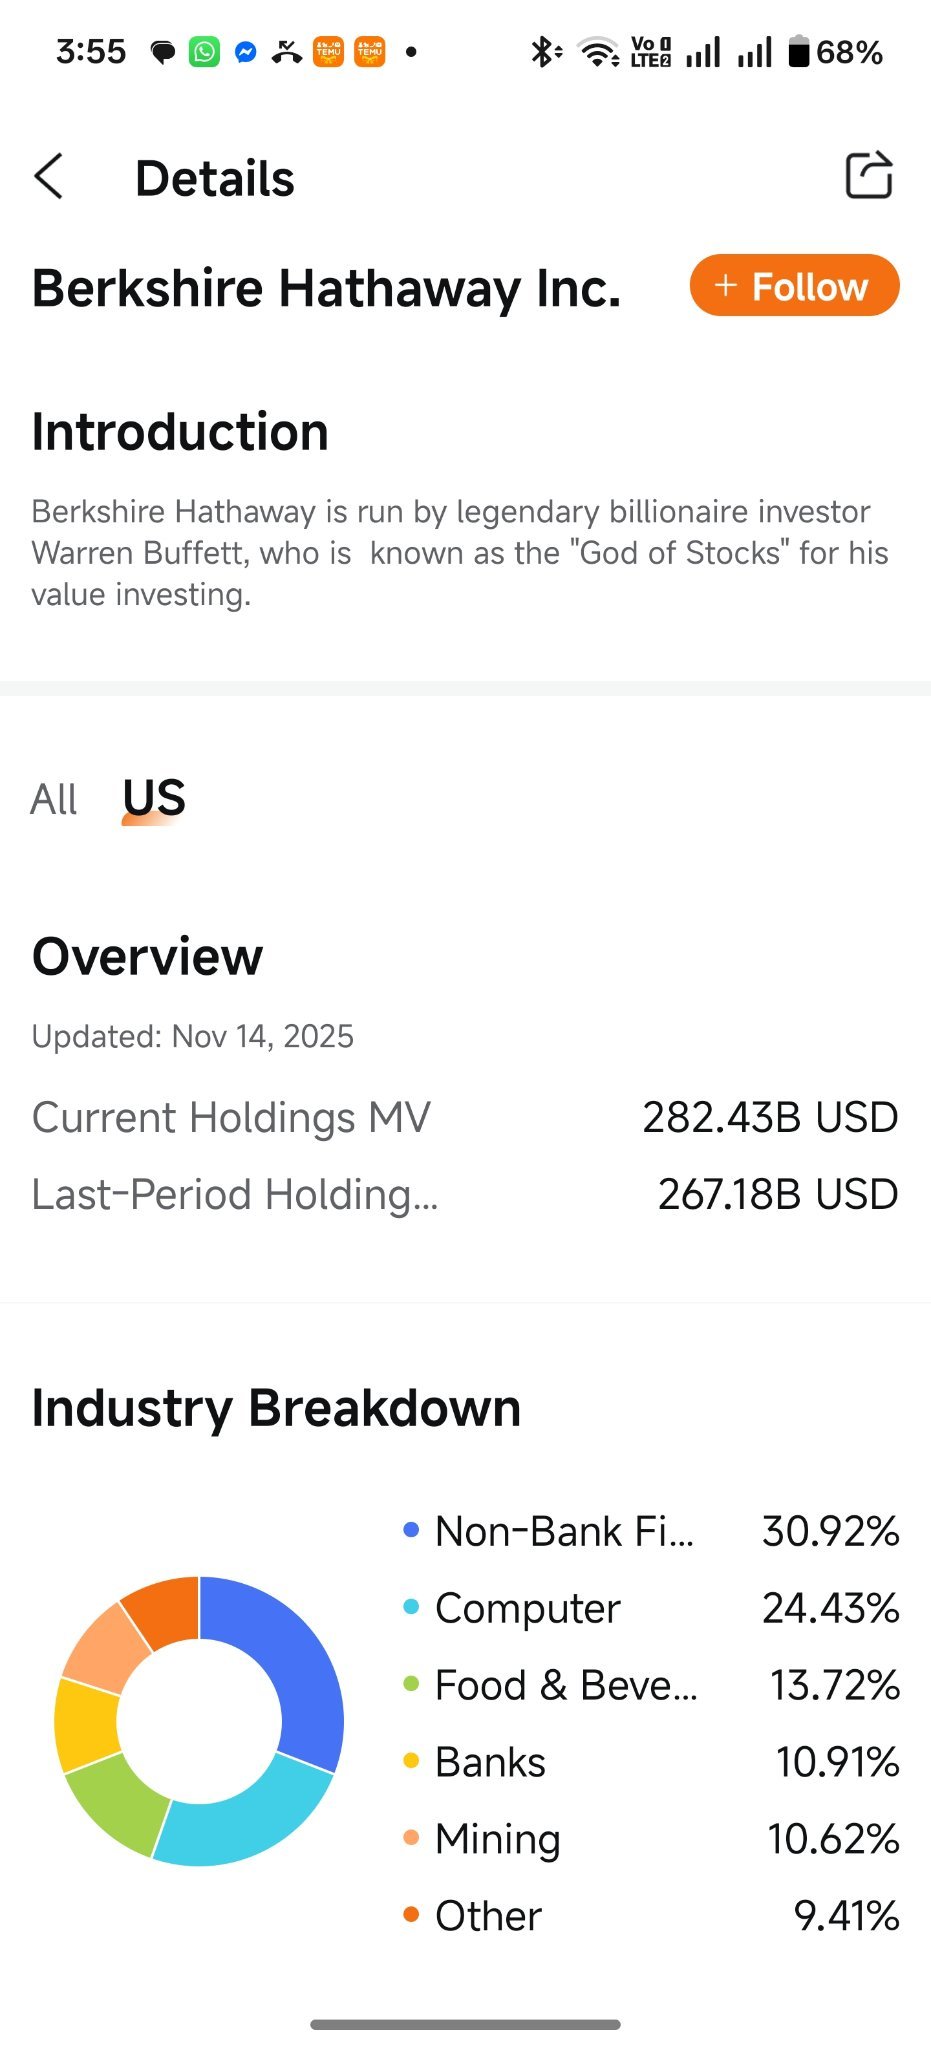Switch to the All tab
Image resolution: width=931 pixels, height=2048 pixels.
54,799
